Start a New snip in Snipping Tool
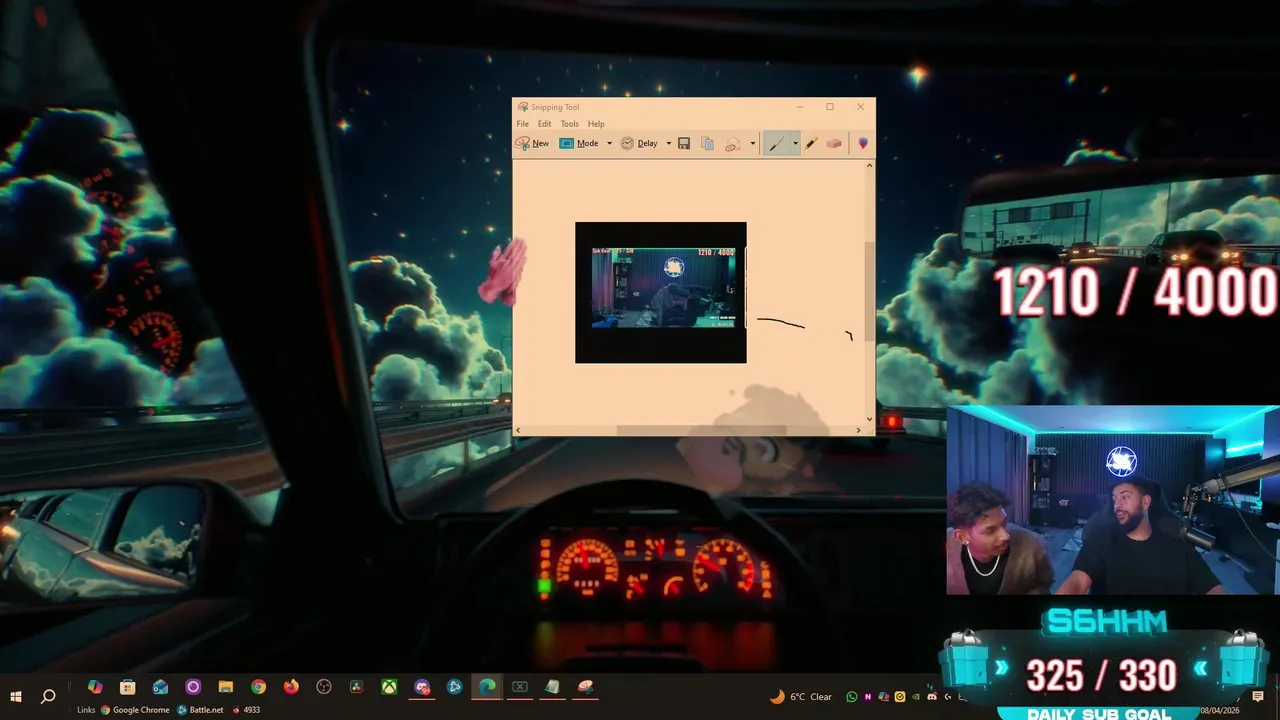The height and width of the screenshot is (720, 1280). click(x=532, y=143)
